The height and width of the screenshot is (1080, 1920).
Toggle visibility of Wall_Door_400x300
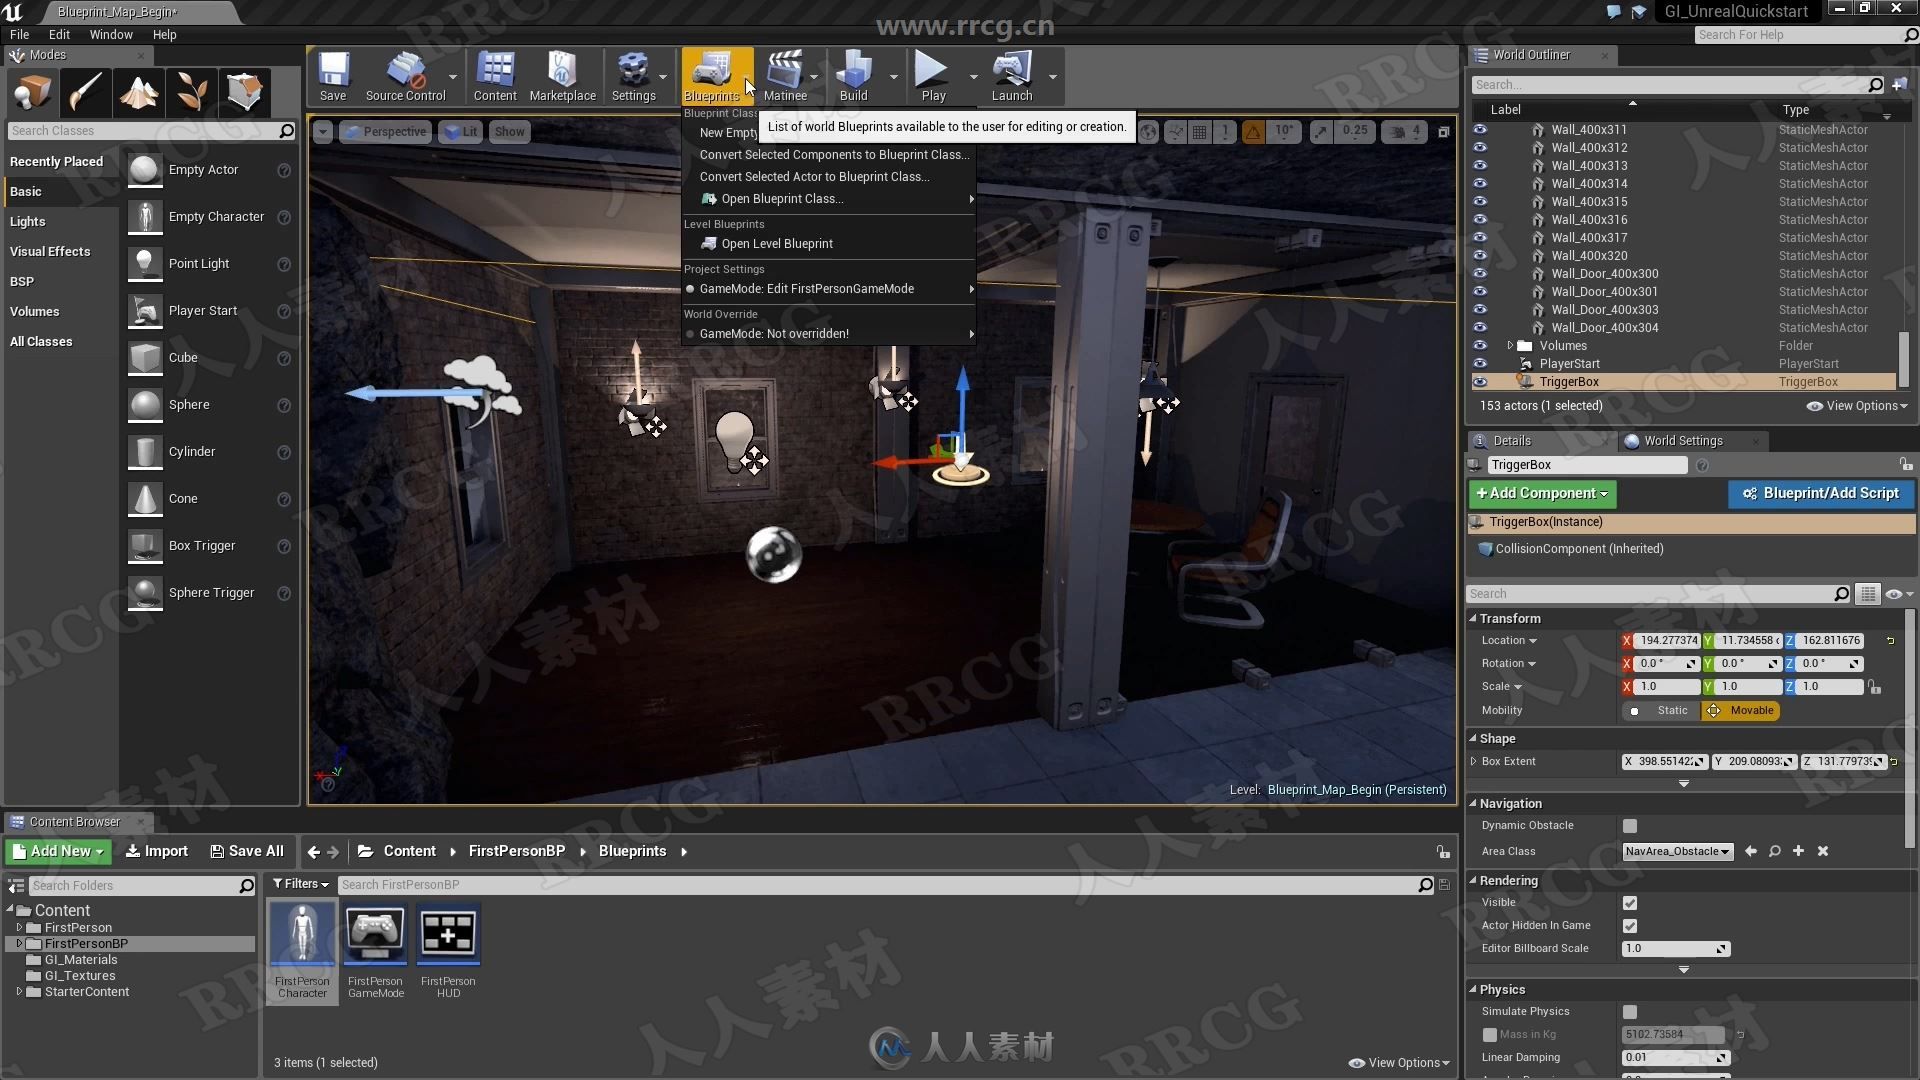coord(1480,273)
